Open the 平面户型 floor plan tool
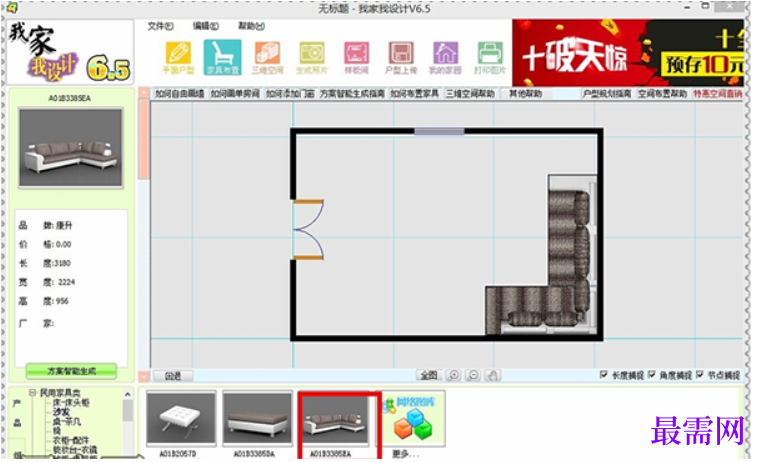The width and height of the screenshot is (763, 462). point(178,57)
